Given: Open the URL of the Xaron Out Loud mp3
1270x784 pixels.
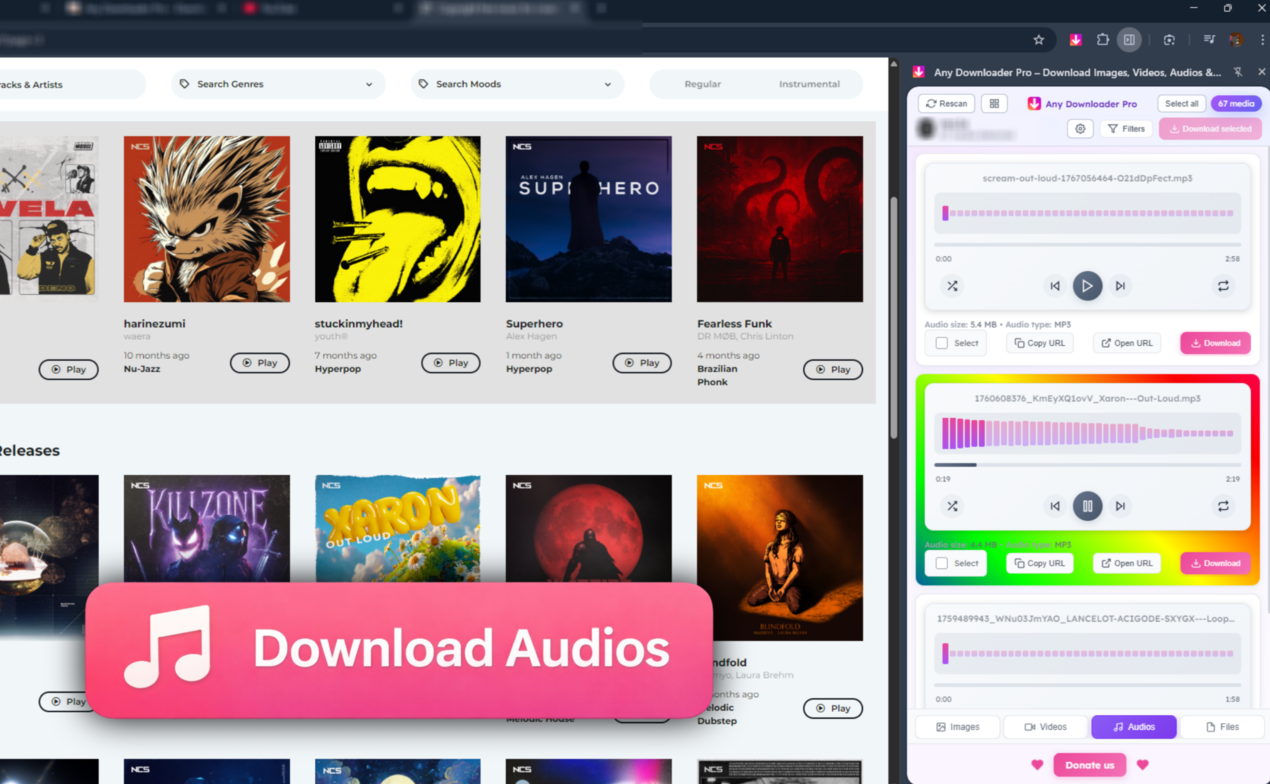Looking at the screenshot, I should (1127, 563).
